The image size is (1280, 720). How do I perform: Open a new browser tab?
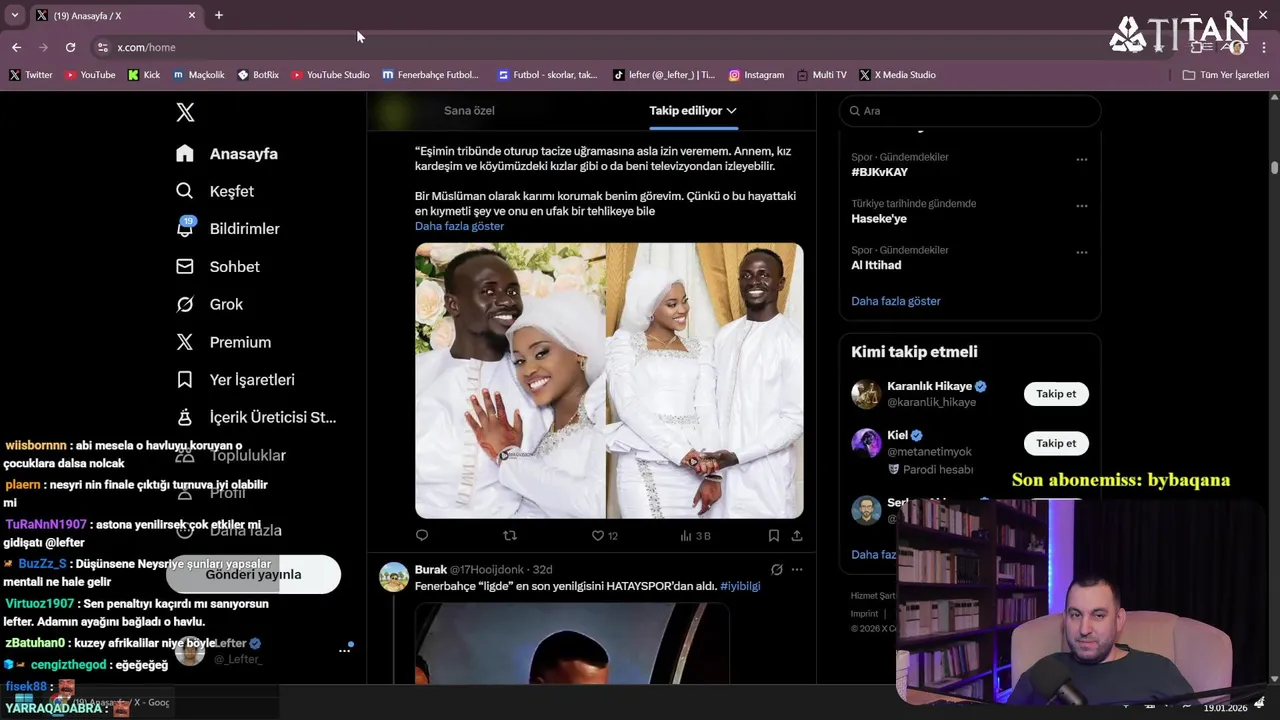218,15
